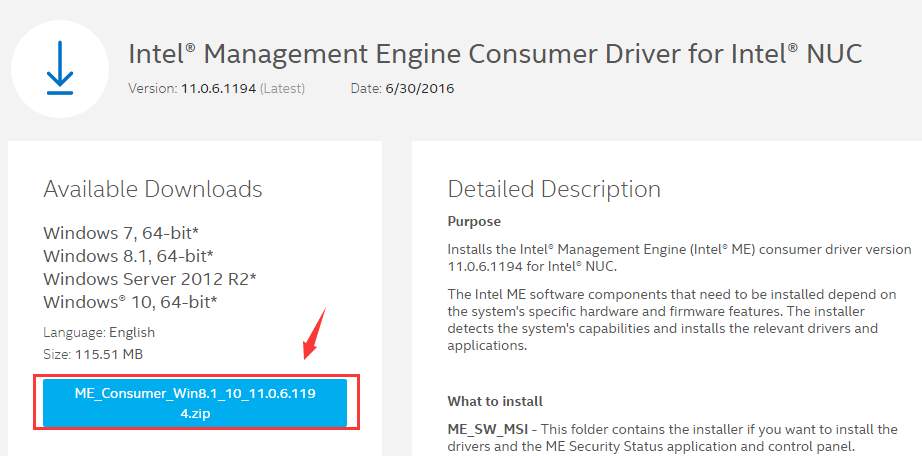This screenshot has height=456, width=922.
Task: Click the Language: English label
Action: pyautogui.click(x=99, y=332)
